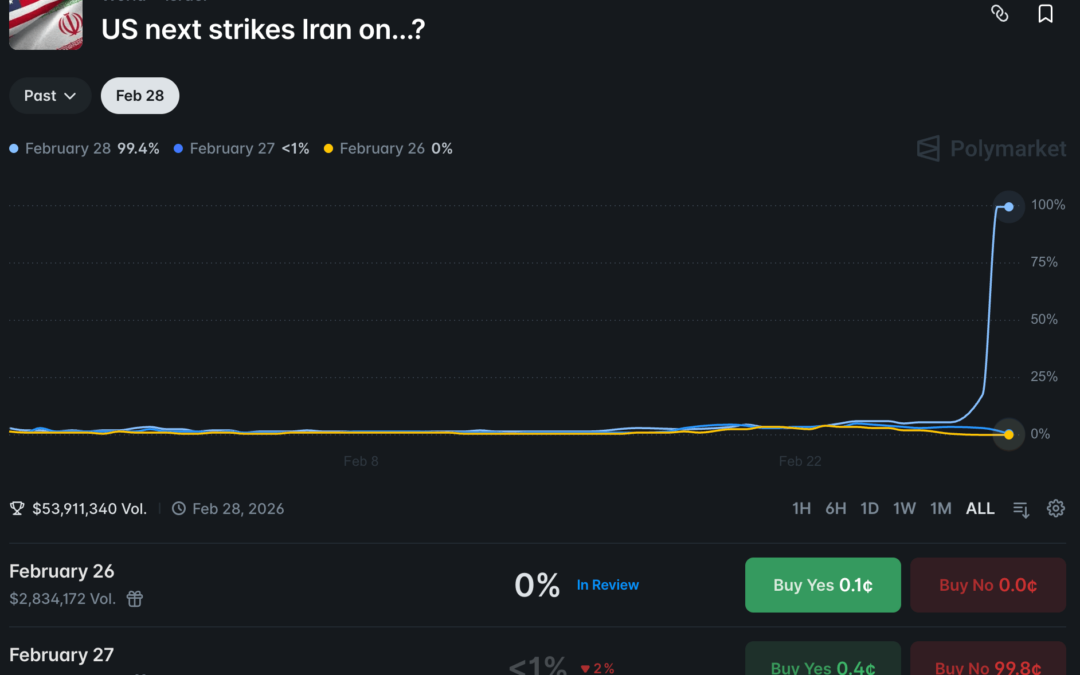Expand the February 26 market row
Image resolution: width=1080 pixels, height=675 pixels.
pos(62,571)
